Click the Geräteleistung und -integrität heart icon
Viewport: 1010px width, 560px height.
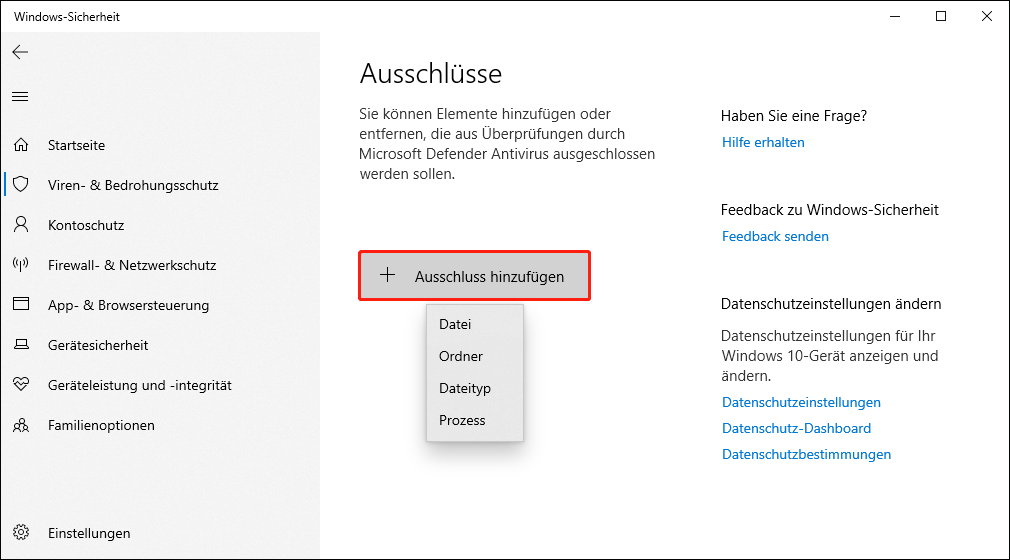(x=21, y=384)
